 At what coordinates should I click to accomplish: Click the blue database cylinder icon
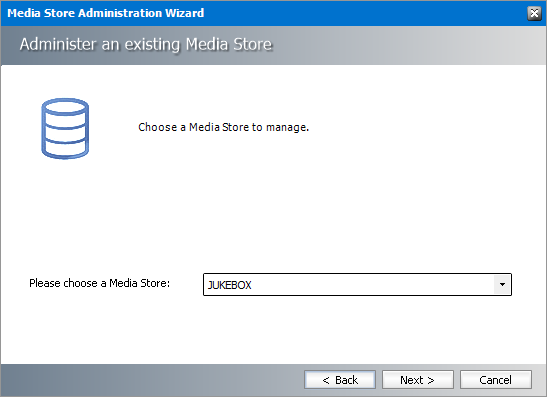click(x=65, y=128)
